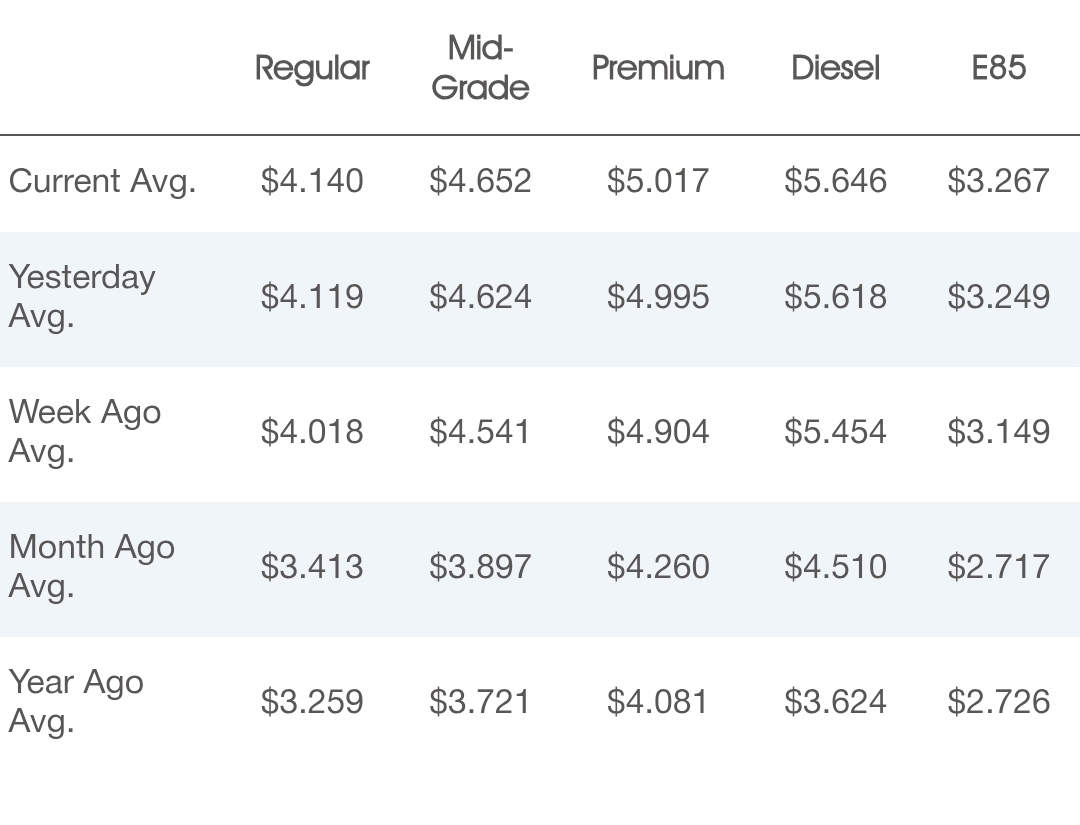The width and height of the screenshot is (1080, 825).
Task: Click the Premium column header
Action: click(658, 68)
